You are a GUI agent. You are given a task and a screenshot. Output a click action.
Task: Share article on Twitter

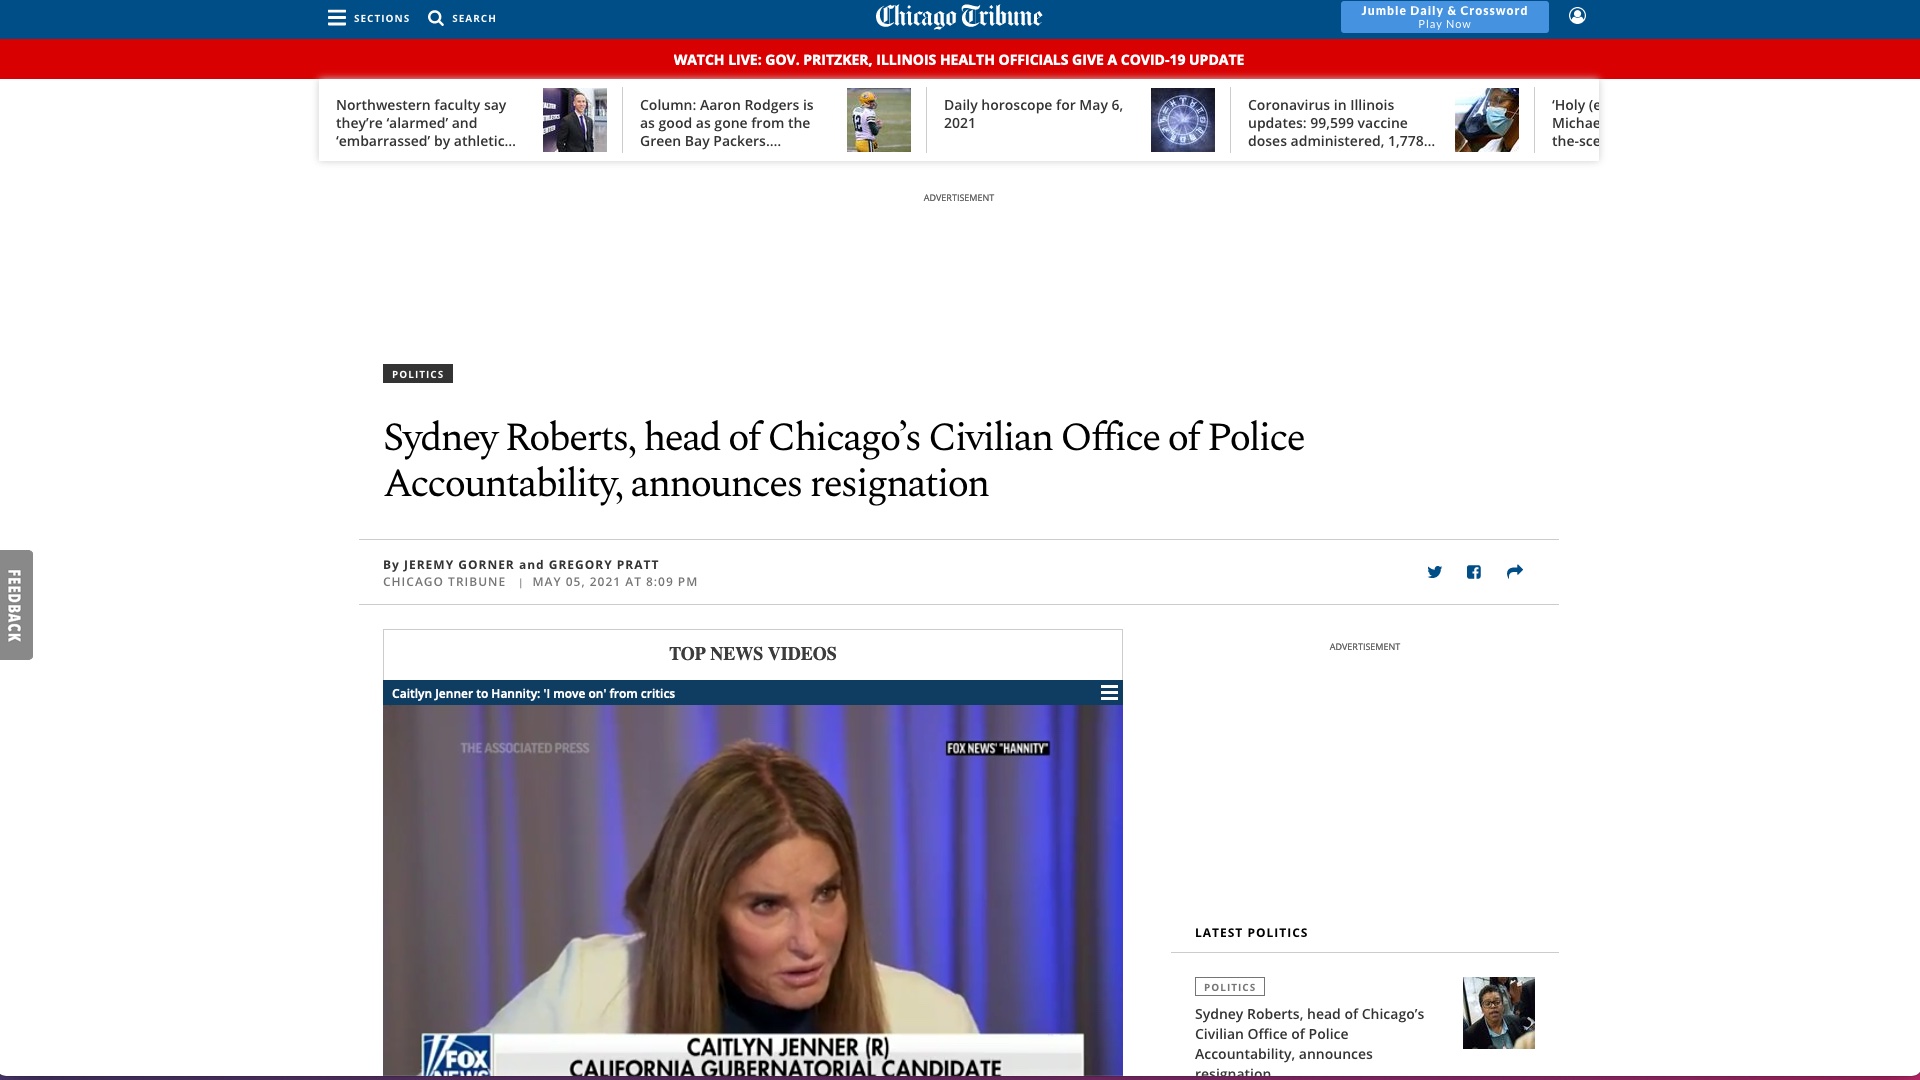point(1434,572)
